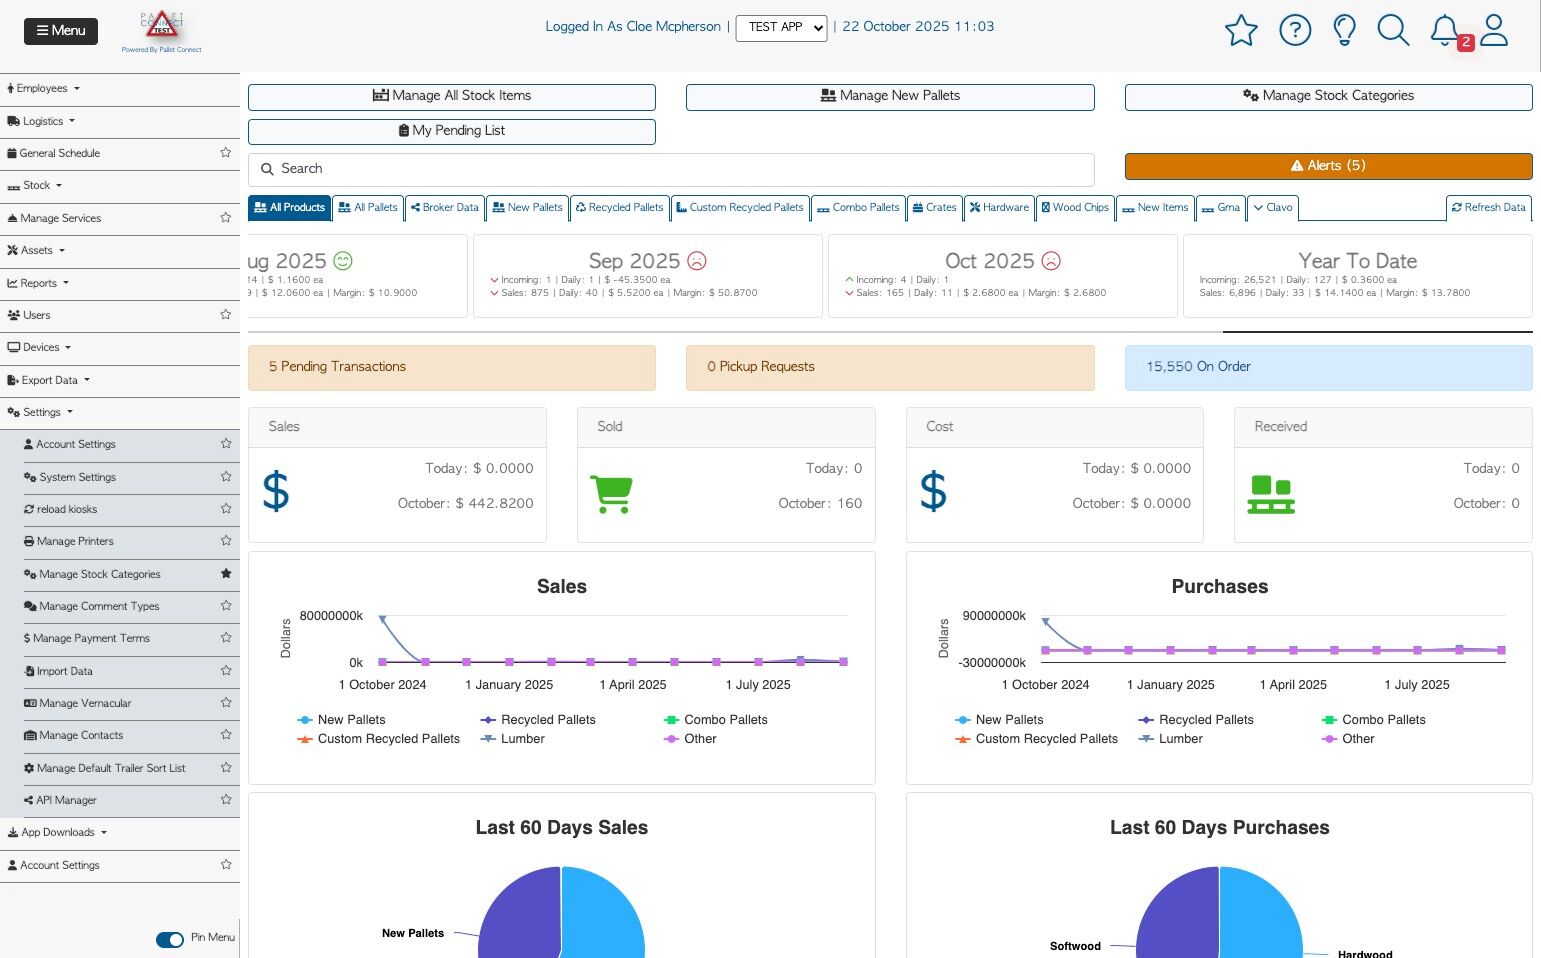The height and width of the screenshot is (958, 1541).
Task: Click the orange Alerts (5) button
Action: tap(1328, 166)
